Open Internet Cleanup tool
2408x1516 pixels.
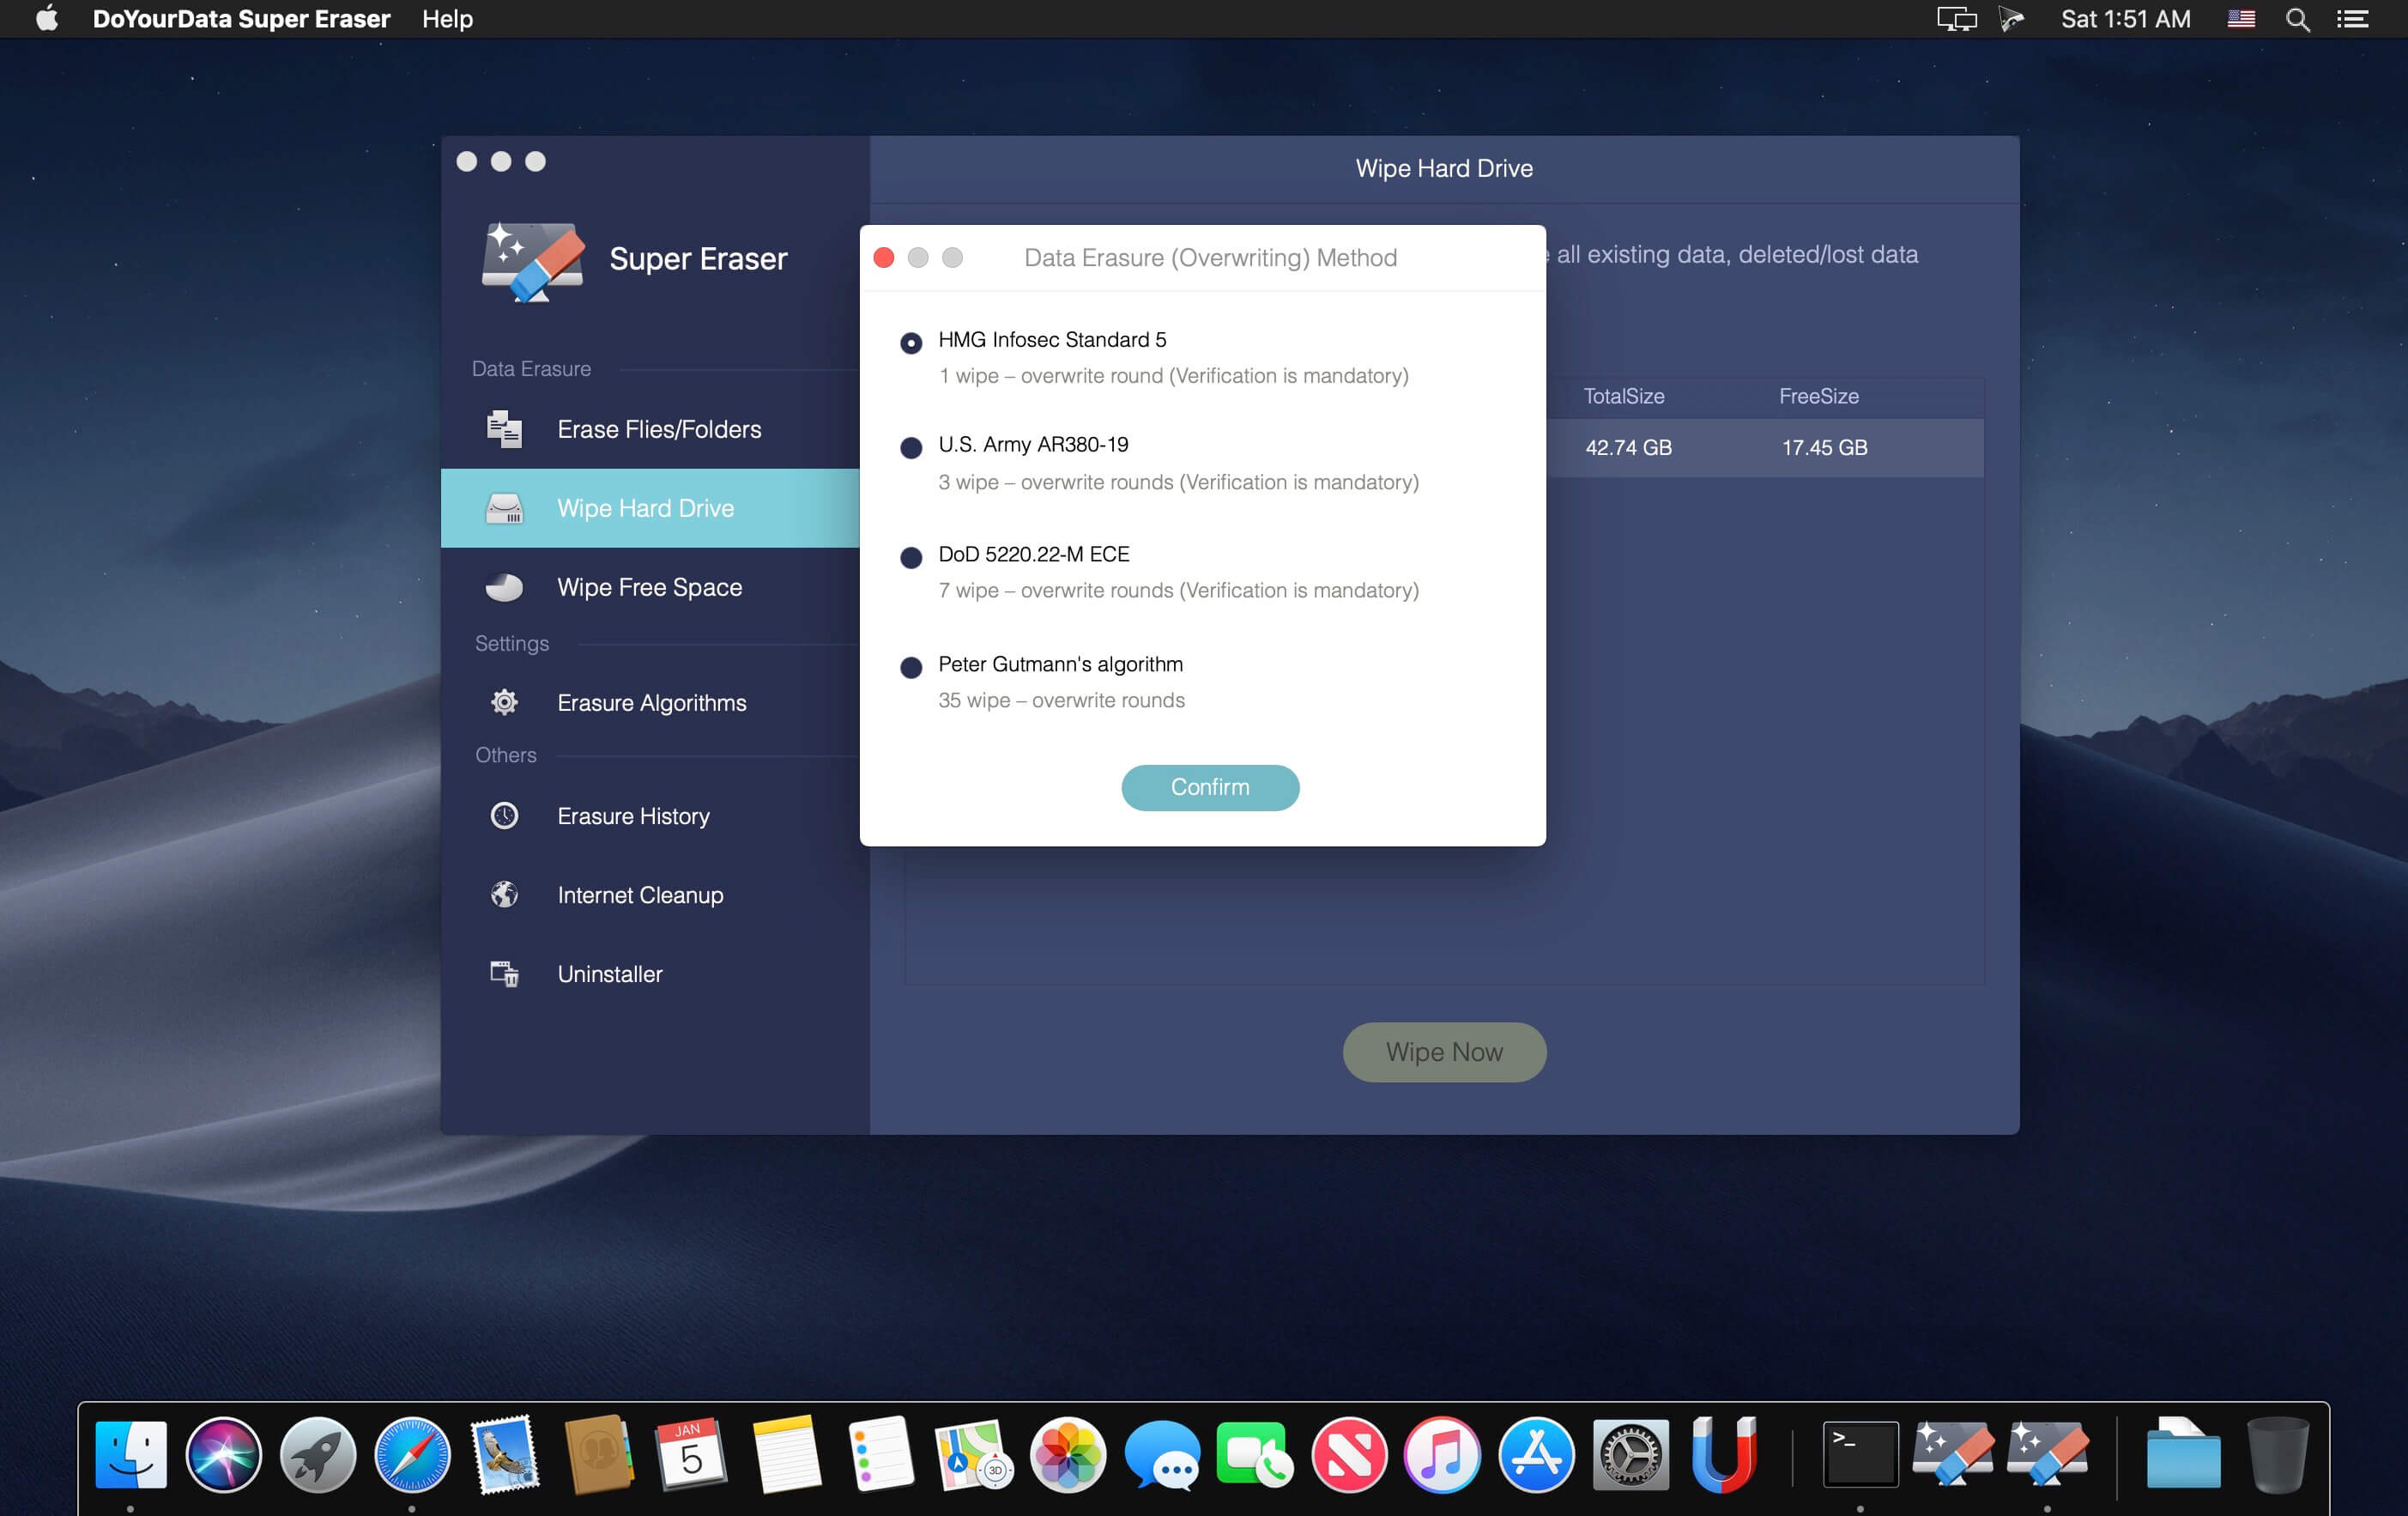tap(641, 894)
